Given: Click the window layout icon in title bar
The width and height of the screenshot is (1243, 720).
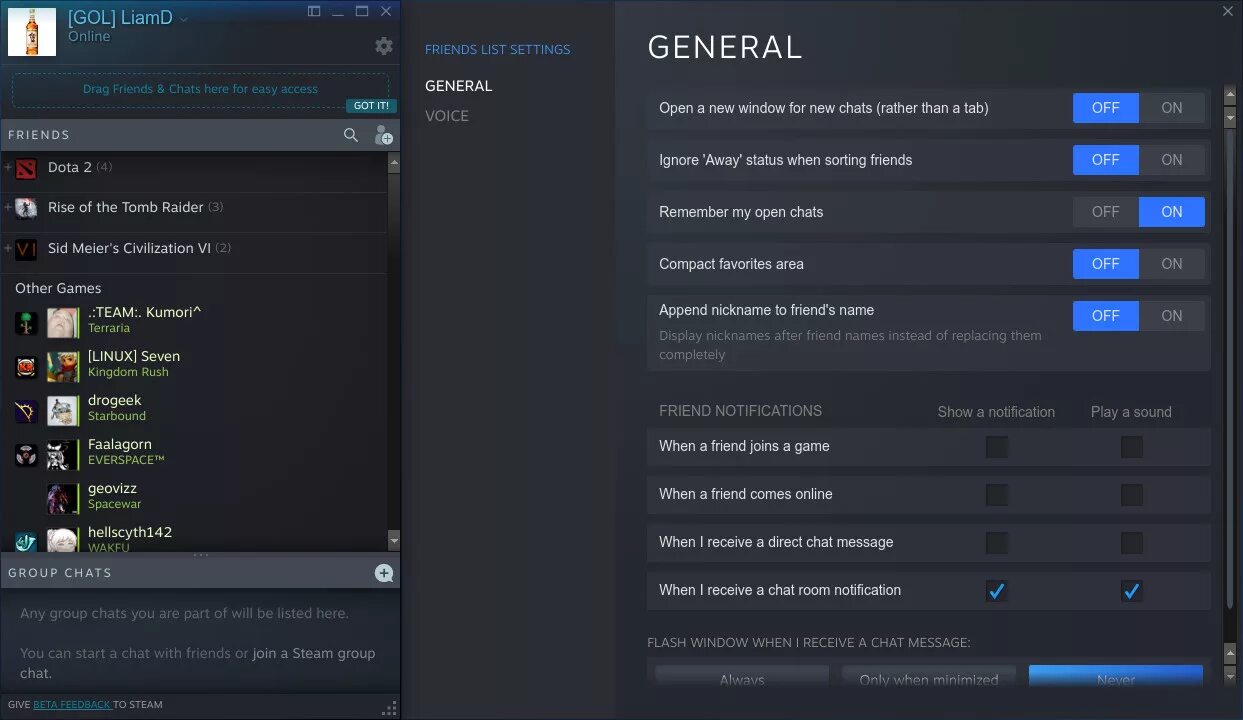Looking at the screenshot, I should tap(314, 11).
